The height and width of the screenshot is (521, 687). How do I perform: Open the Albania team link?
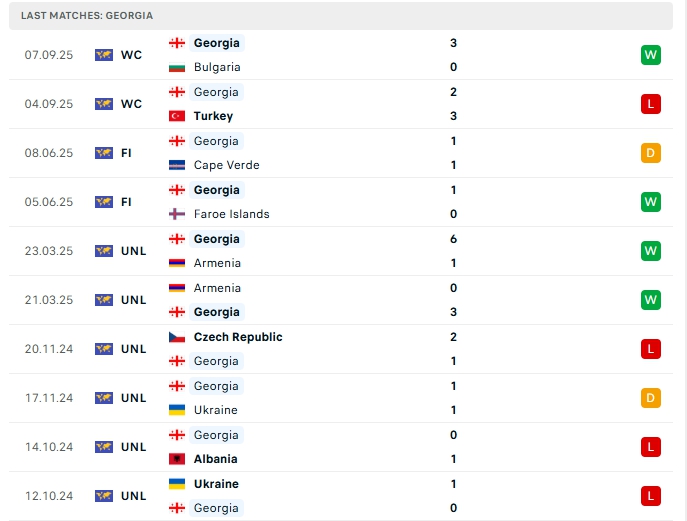[x=216, y=459]
